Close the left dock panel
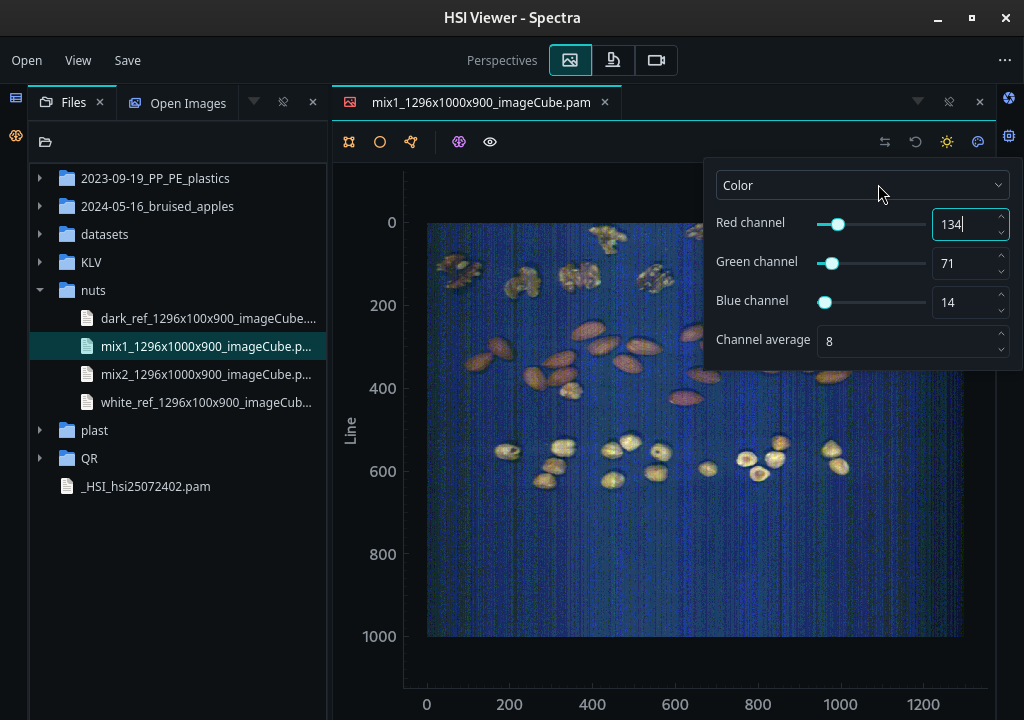This screenshot has height=720, width=1024. [x=313, y=102]
